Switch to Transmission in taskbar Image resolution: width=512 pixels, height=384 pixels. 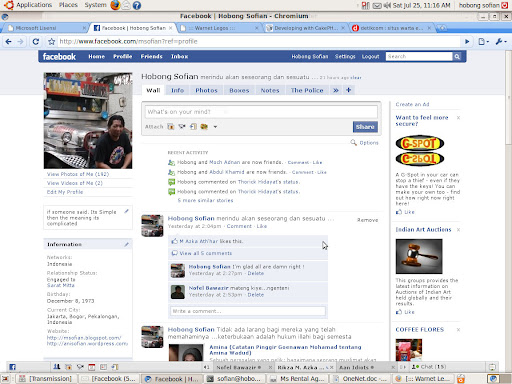[x=46, y=379]
